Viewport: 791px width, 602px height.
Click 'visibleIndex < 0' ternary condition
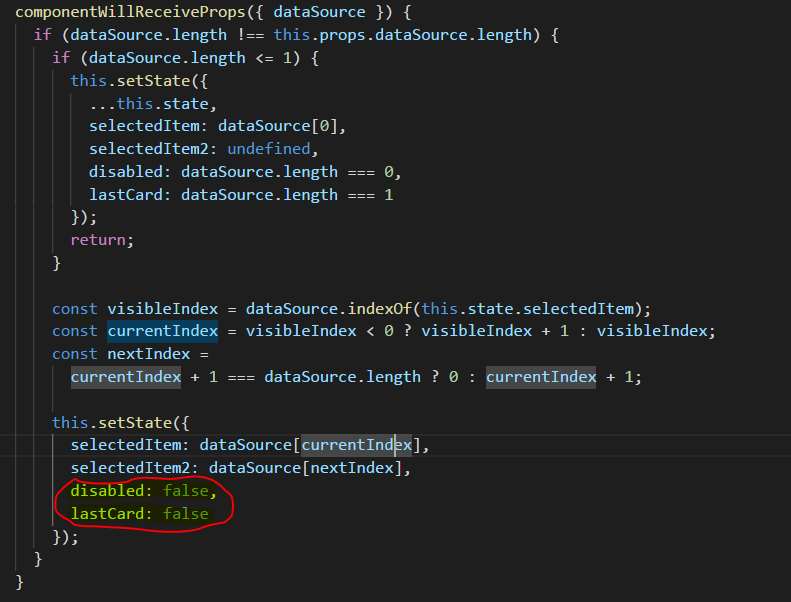click(x=319, y=332)
